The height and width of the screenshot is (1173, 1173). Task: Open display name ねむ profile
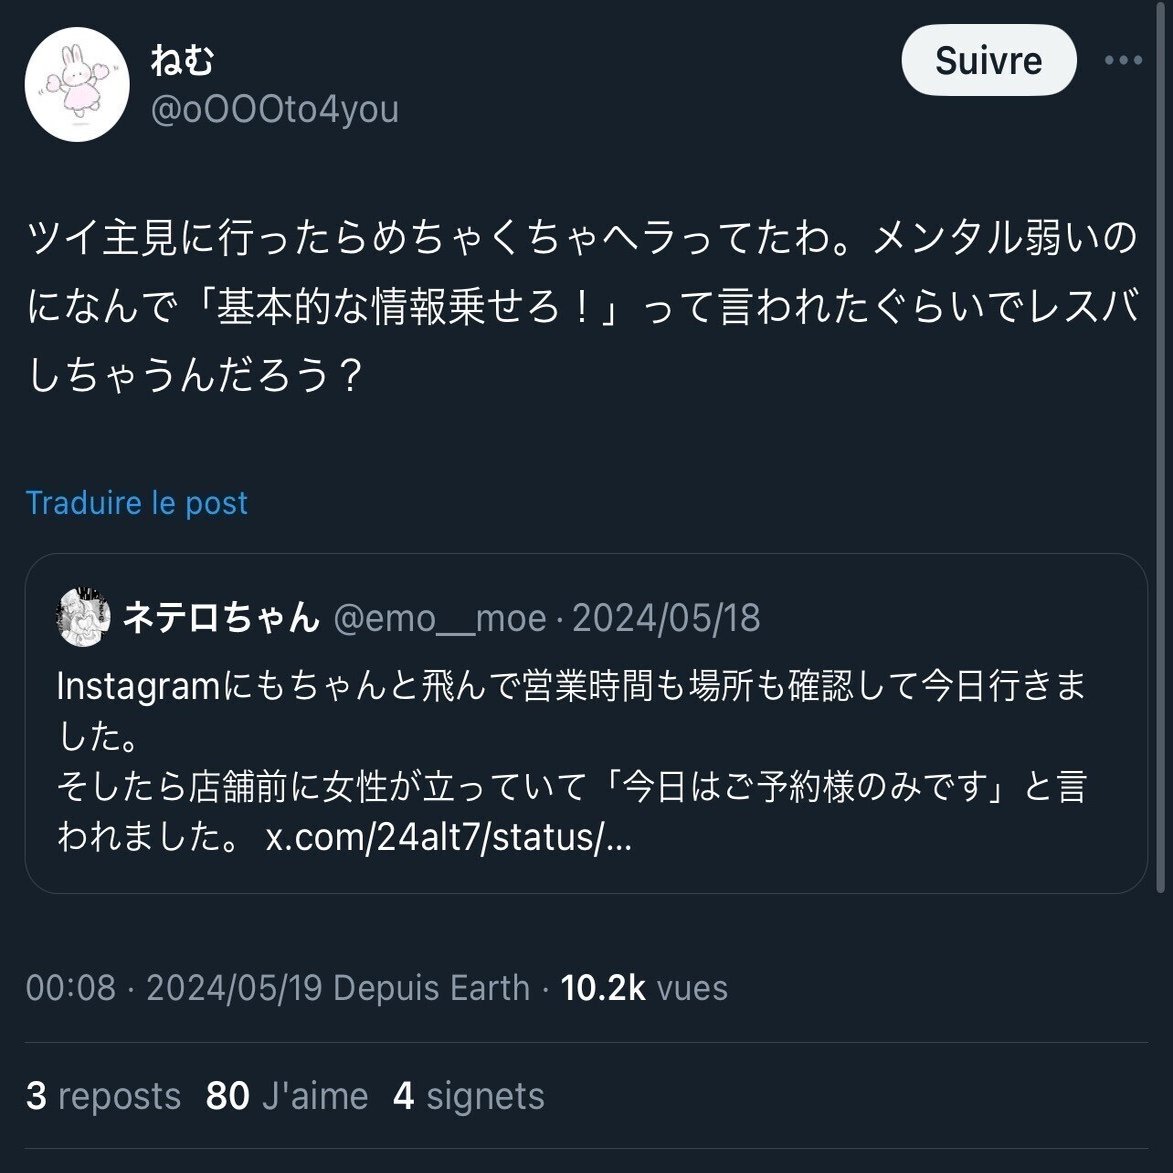tap(182, 60)
